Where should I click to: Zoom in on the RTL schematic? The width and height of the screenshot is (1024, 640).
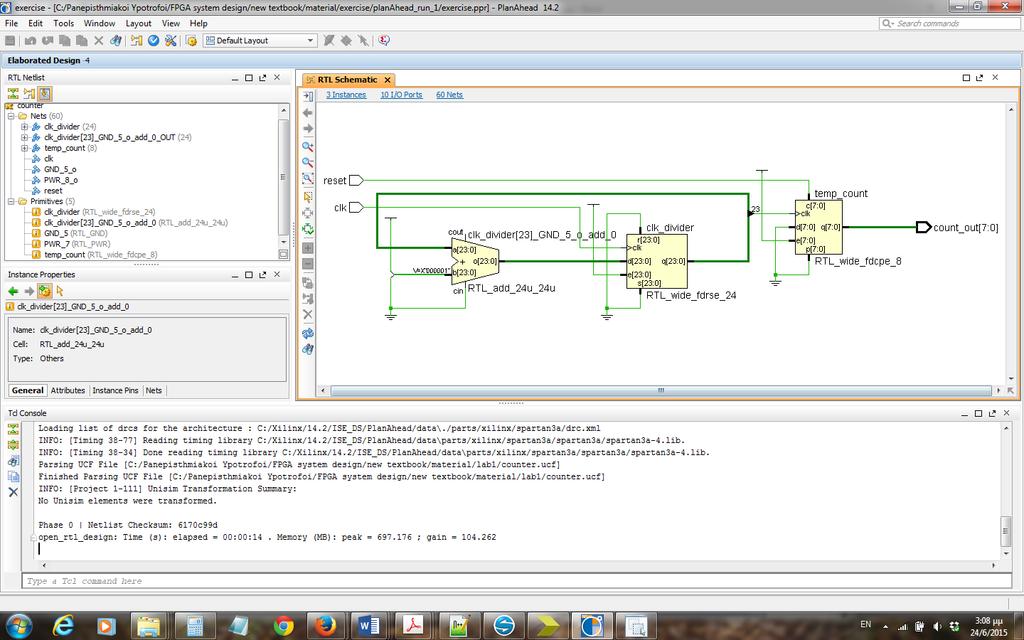pyautogui.click(x=308, y=146)
